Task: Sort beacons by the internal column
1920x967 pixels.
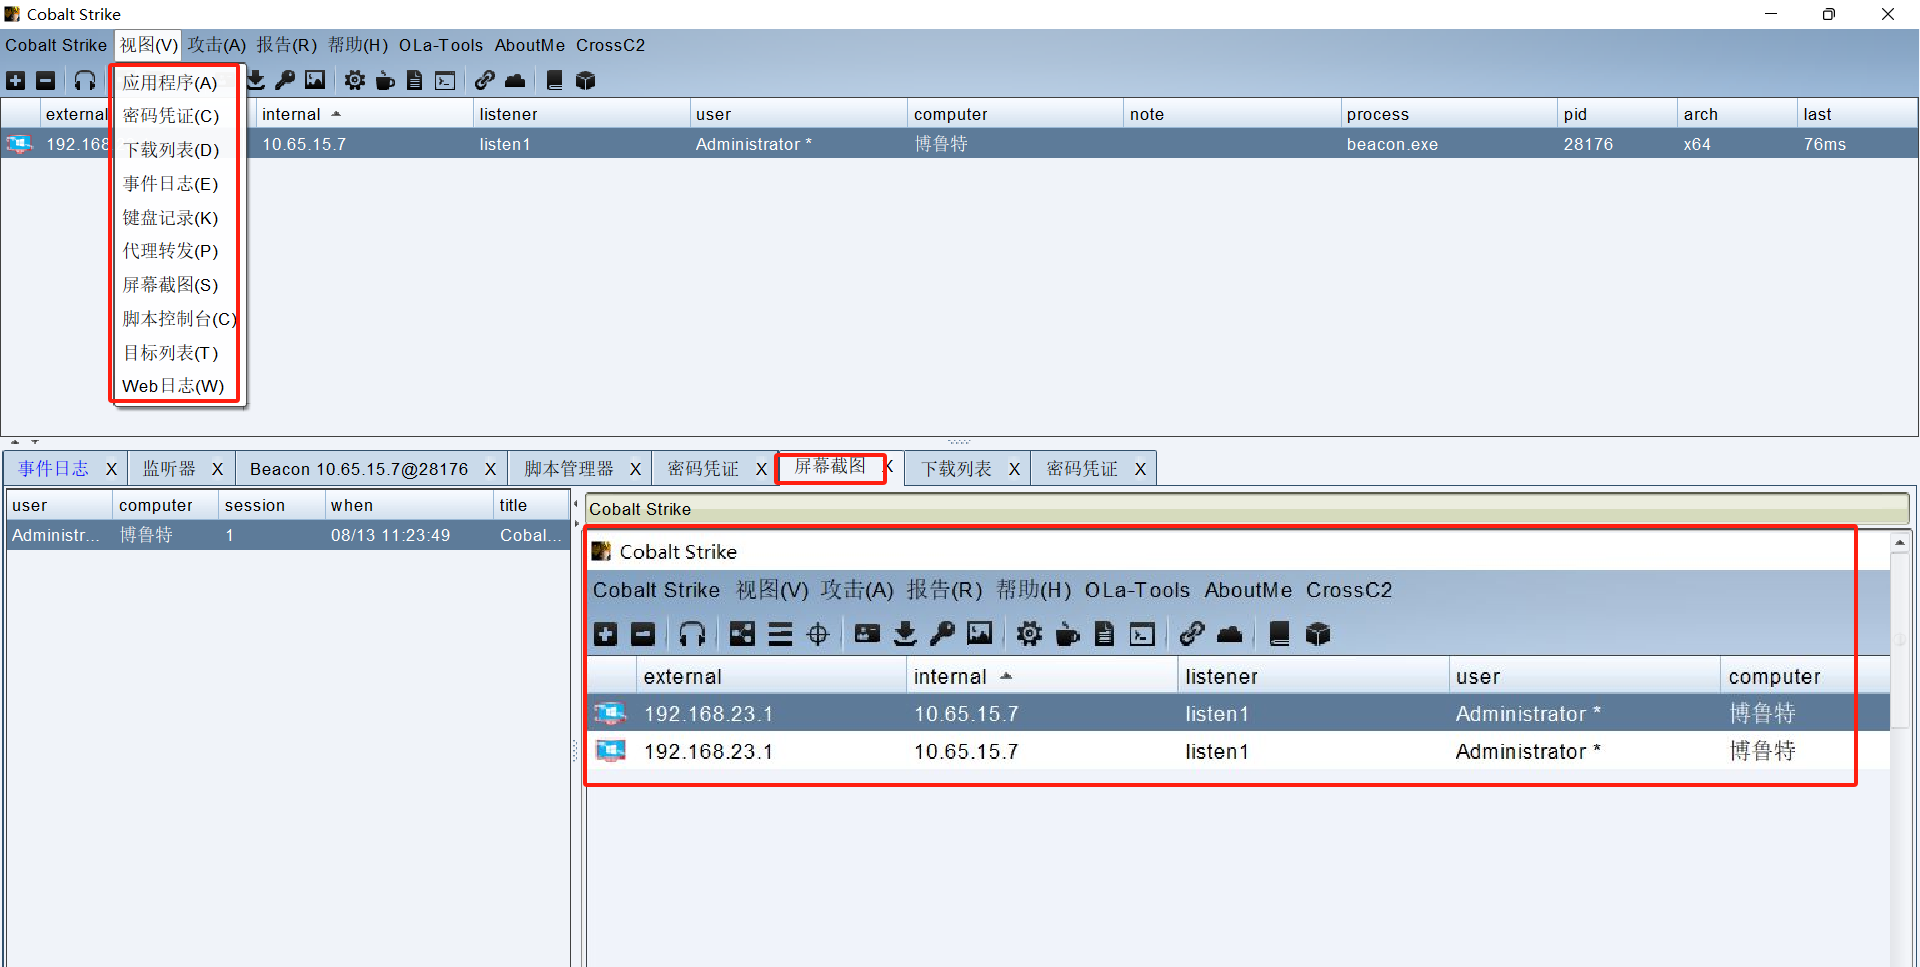Action: click(364, 114)
